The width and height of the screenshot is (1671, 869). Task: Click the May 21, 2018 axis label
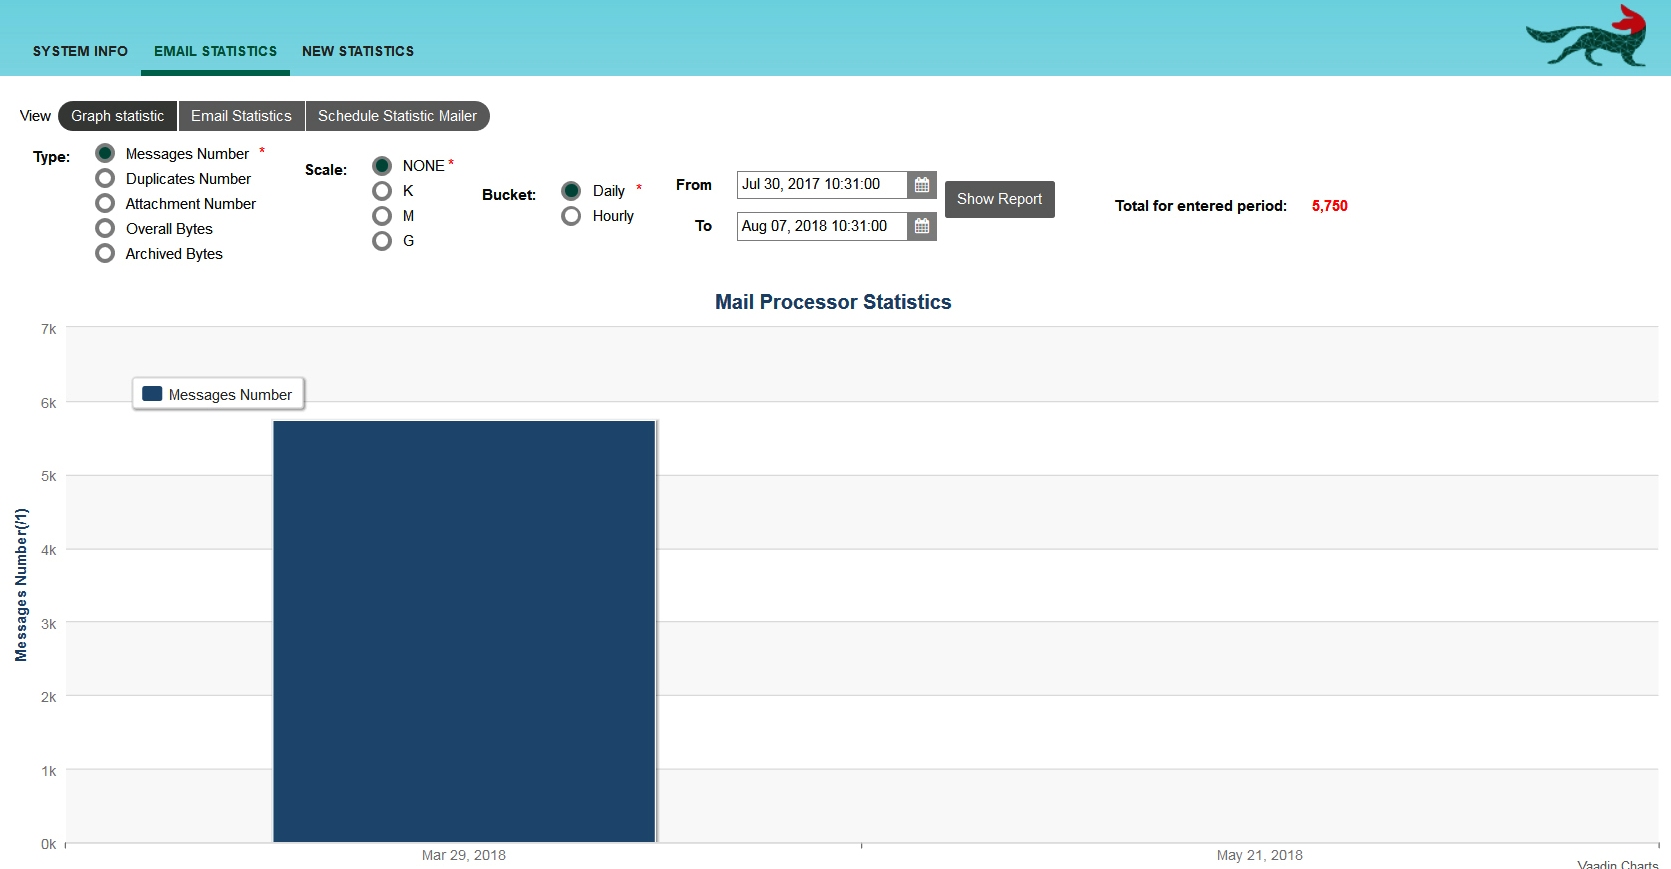1259,855
